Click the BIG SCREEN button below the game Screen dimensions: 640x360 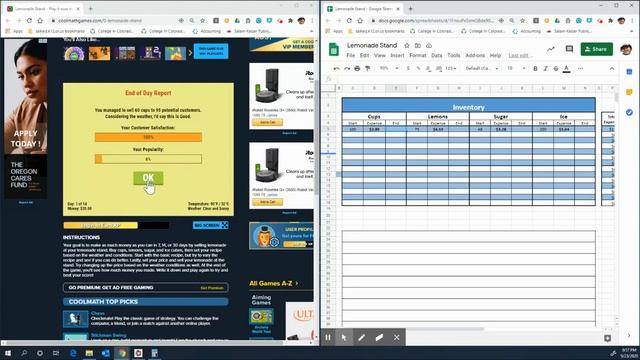[211, 225]
